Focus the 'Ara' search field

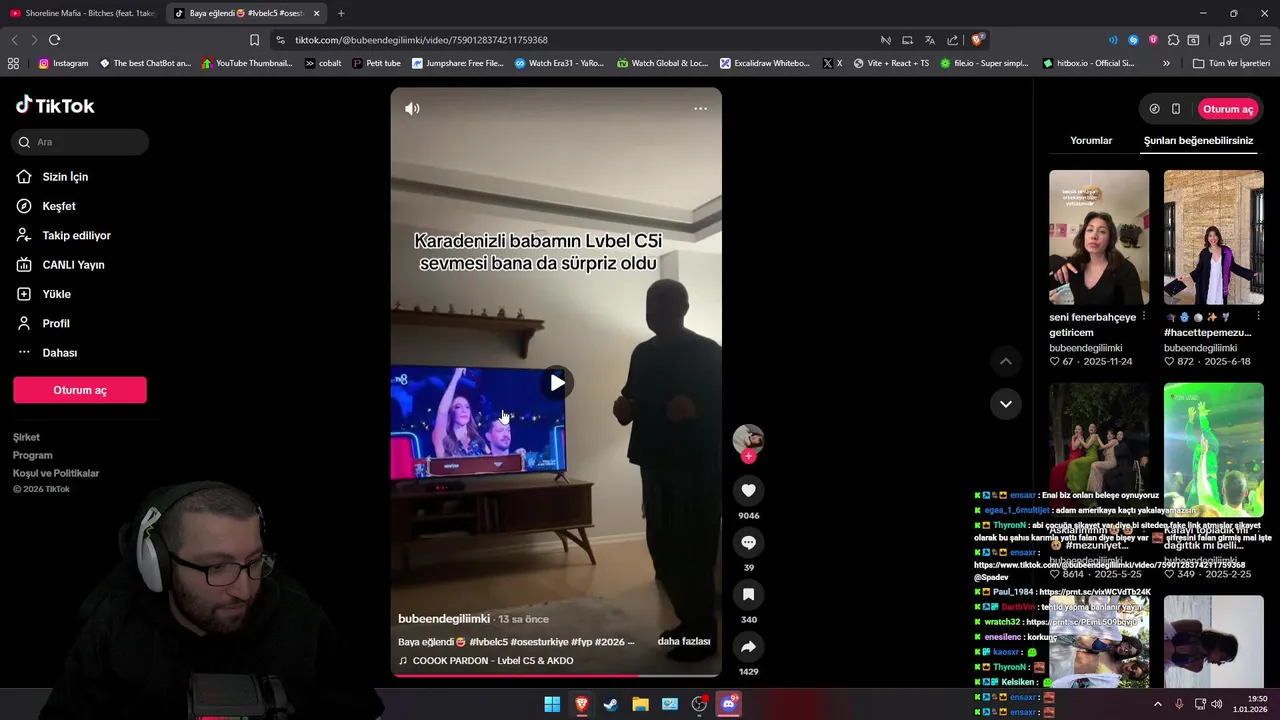pyautogui.click(x=81, y=142)
